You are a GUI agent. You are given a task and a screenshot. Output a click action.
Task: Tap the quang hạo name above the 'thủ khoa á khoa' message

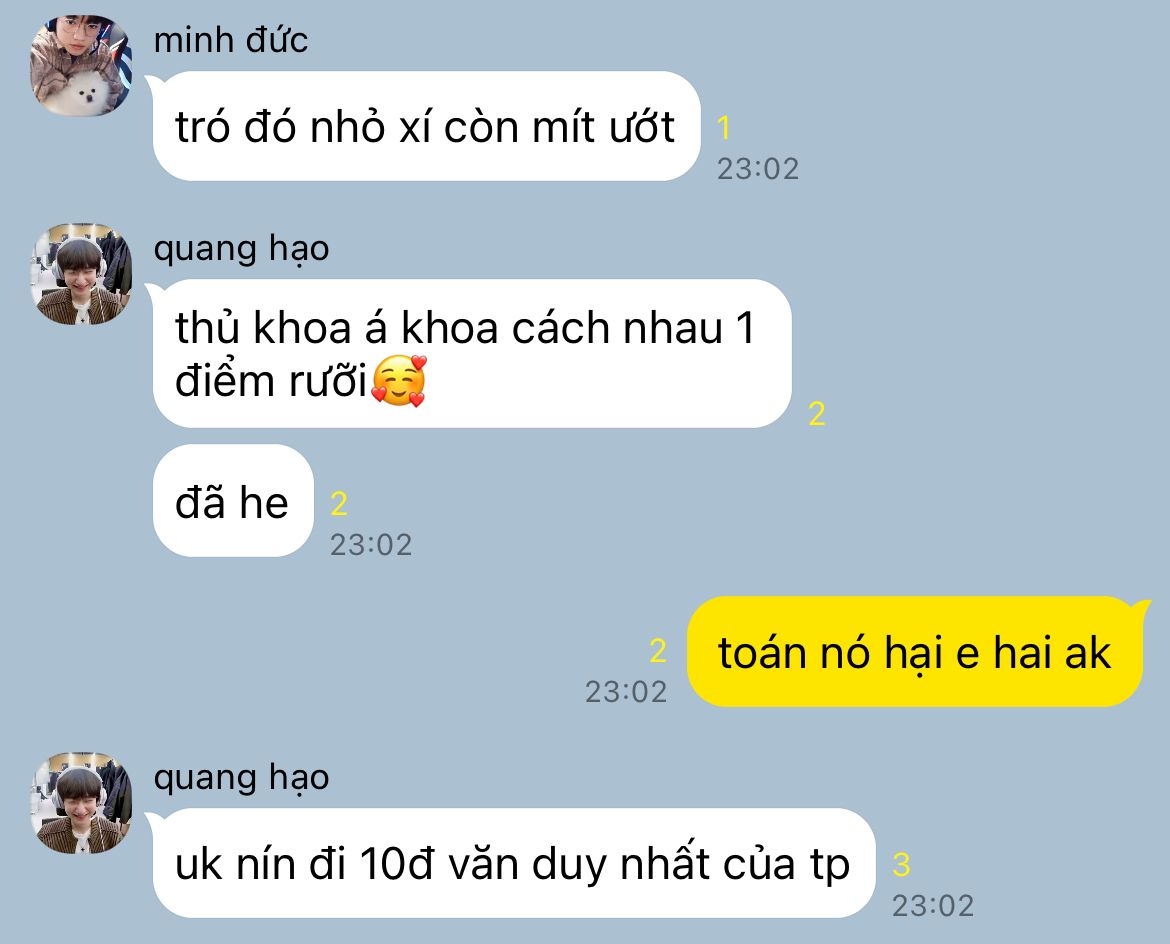coord(241,248)
